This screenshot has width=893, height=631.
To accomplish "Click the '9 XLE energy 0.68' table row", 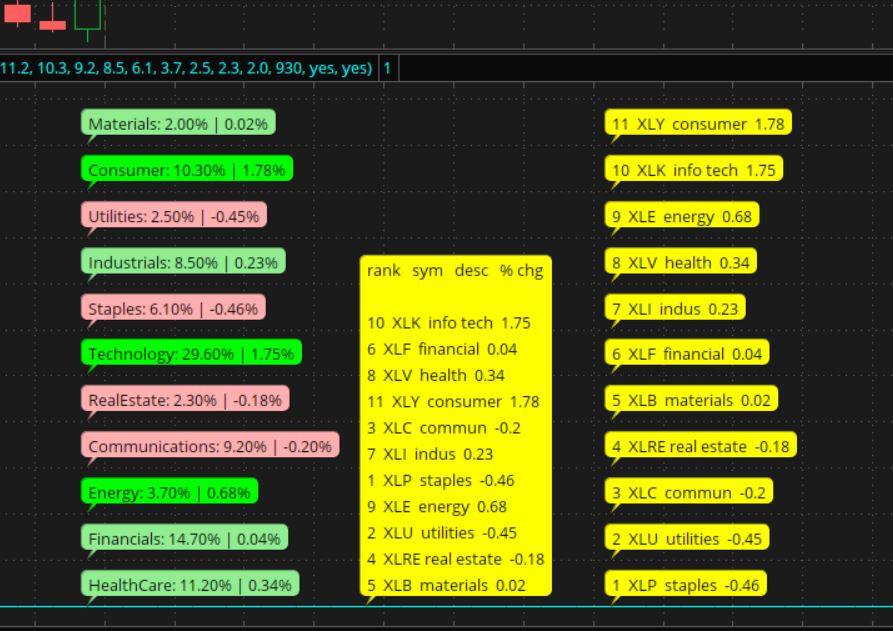I will click(437, 506).
